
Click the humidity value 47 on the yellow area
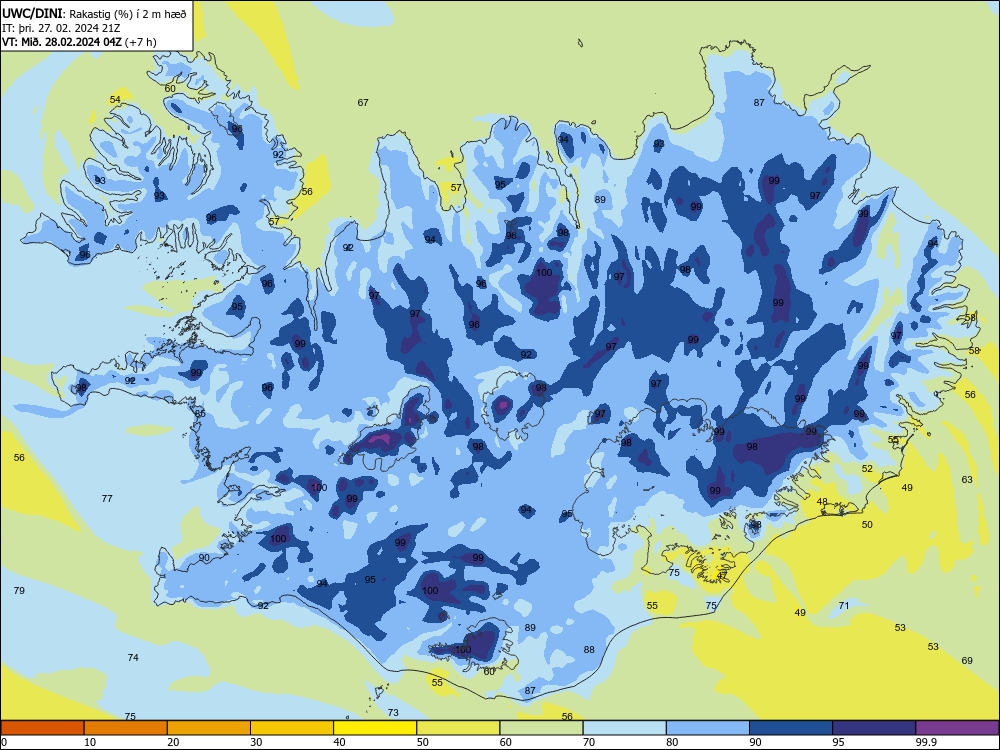pyautogui.click(x=722, y=575)
